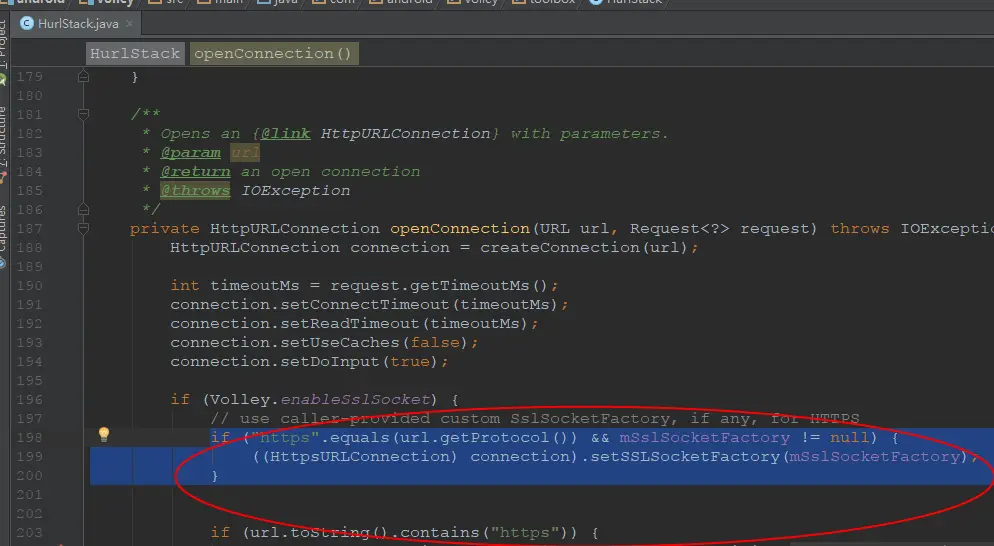Click the 'throws' keyword on line 187
Screen dimensions: 994x546
tap(860, 229)
